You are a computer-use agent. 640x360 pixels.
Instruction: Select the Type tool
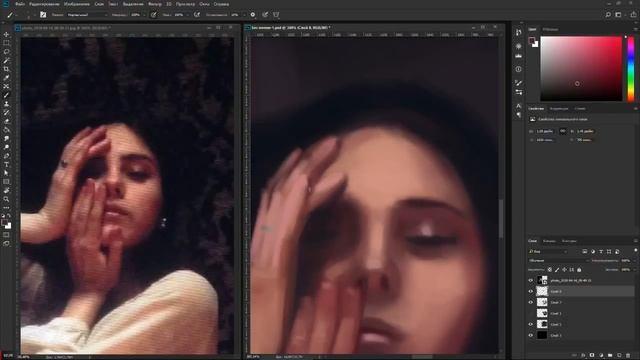pos(6,164)
